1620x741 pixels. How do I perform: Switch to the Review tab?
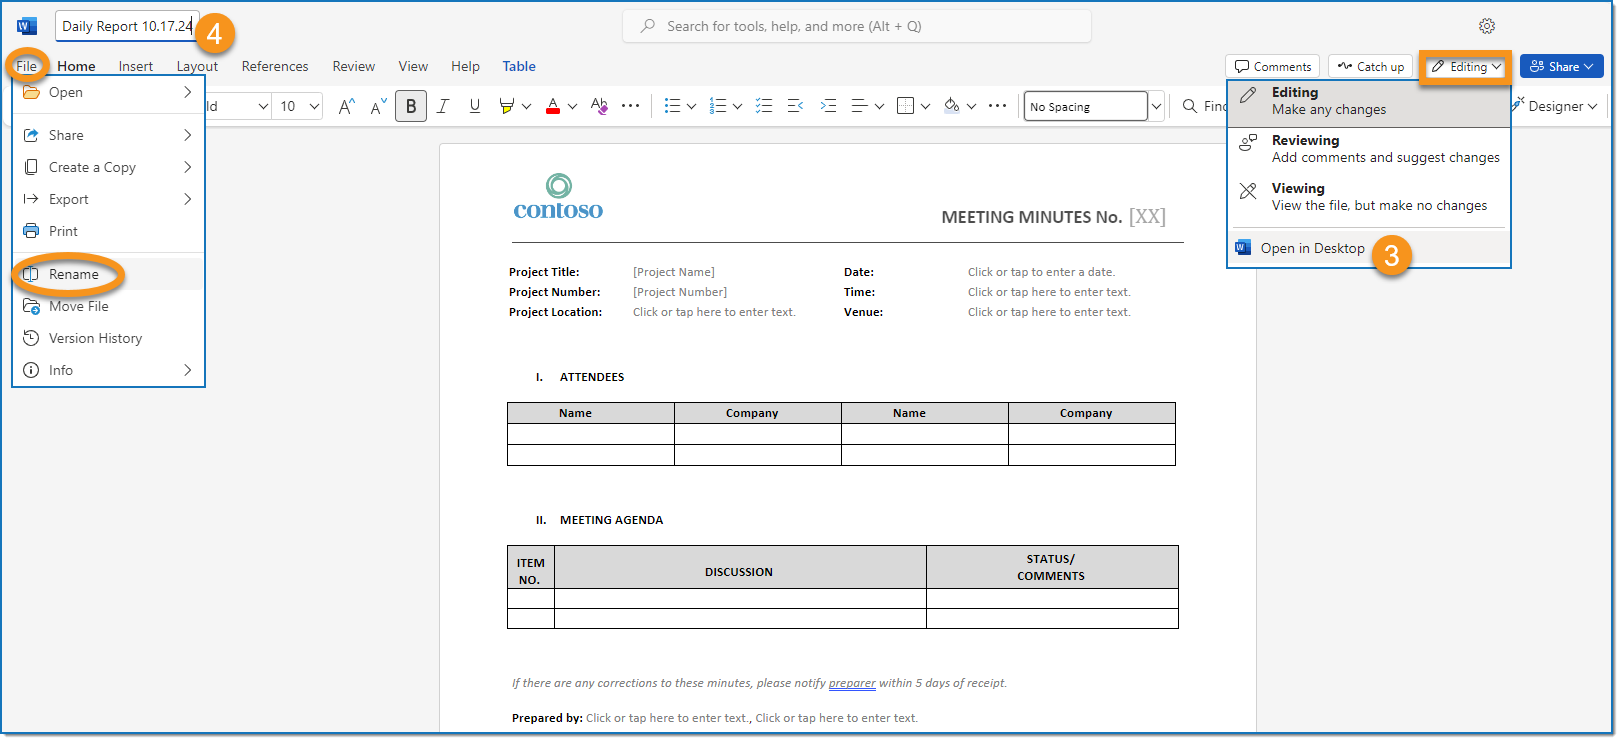tap(354, 66)
